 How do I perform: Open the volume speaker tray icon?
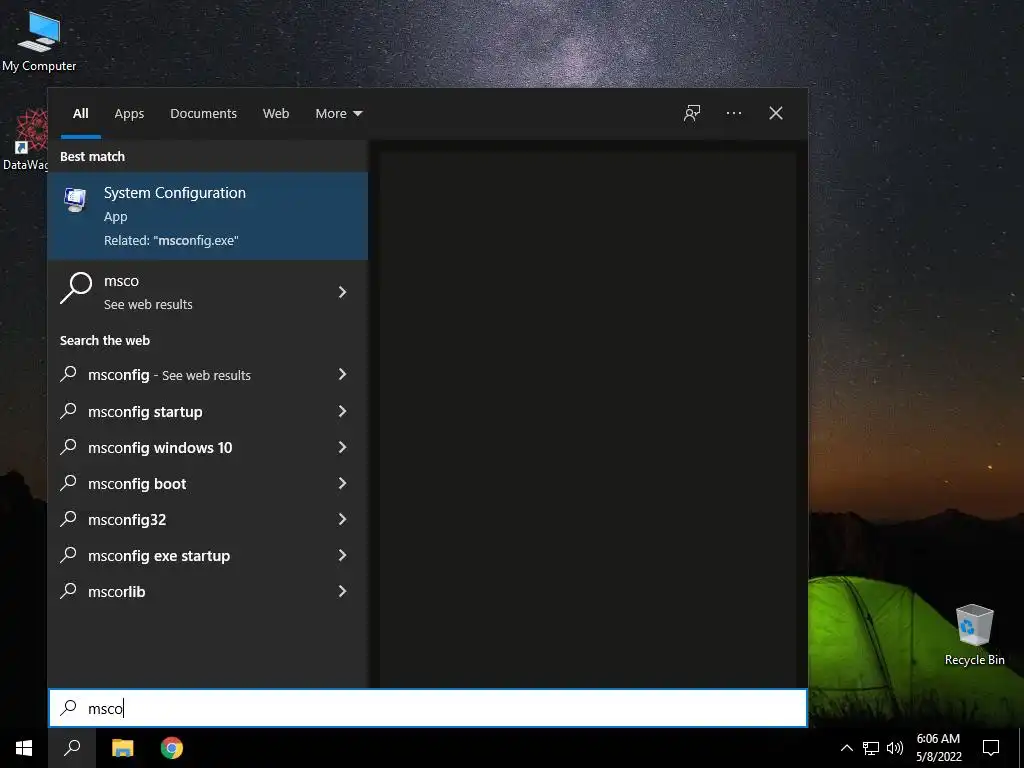point(895,748)
